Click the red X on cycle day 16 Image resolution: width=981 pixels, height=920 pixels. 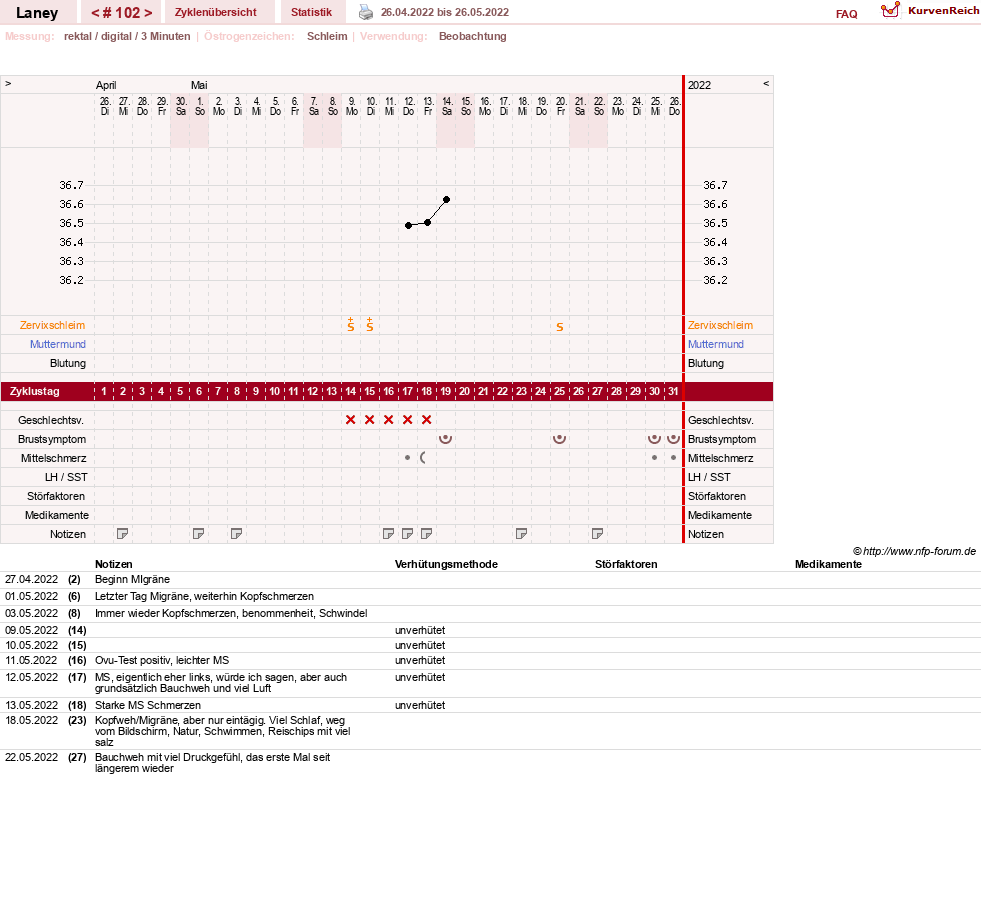[x=389, y=420]
